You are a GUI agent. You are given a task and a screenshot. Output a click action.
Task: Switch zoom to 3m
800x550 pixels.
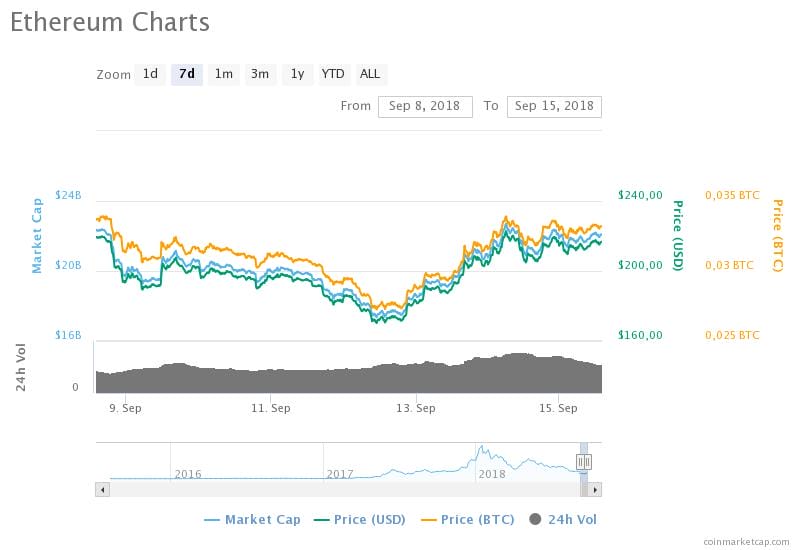[260, 74]
